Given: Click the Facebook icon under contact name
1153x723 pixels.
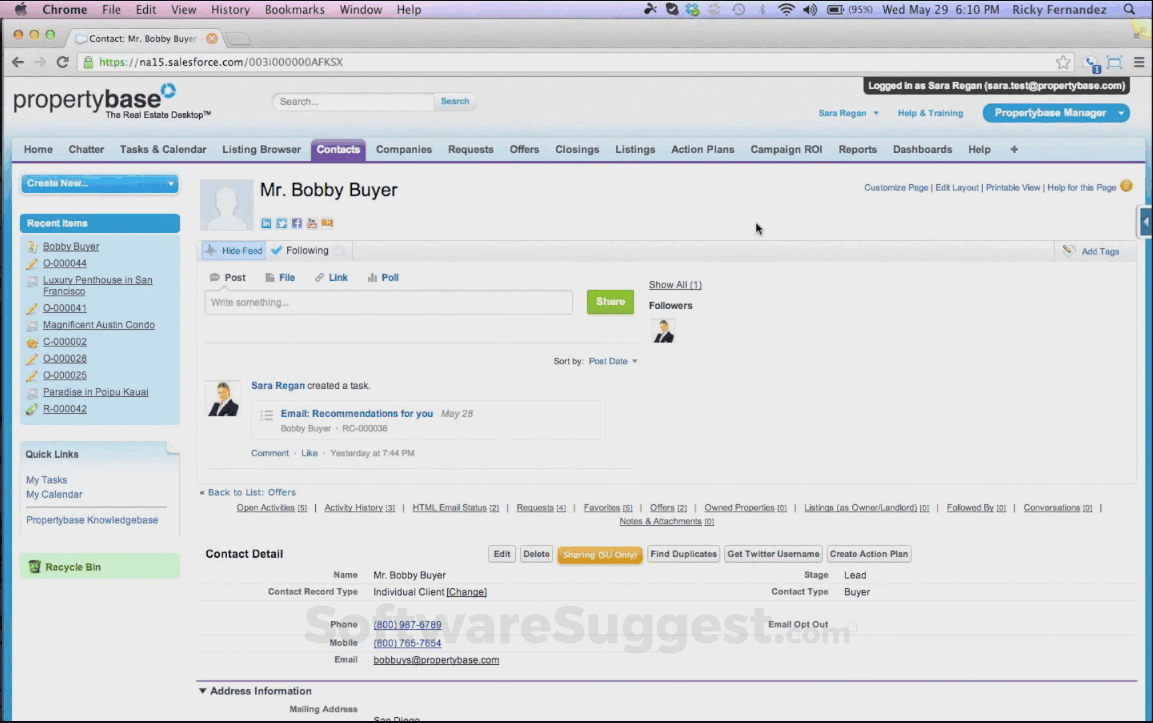Looking at the screenshot, I should pos(296,223).
